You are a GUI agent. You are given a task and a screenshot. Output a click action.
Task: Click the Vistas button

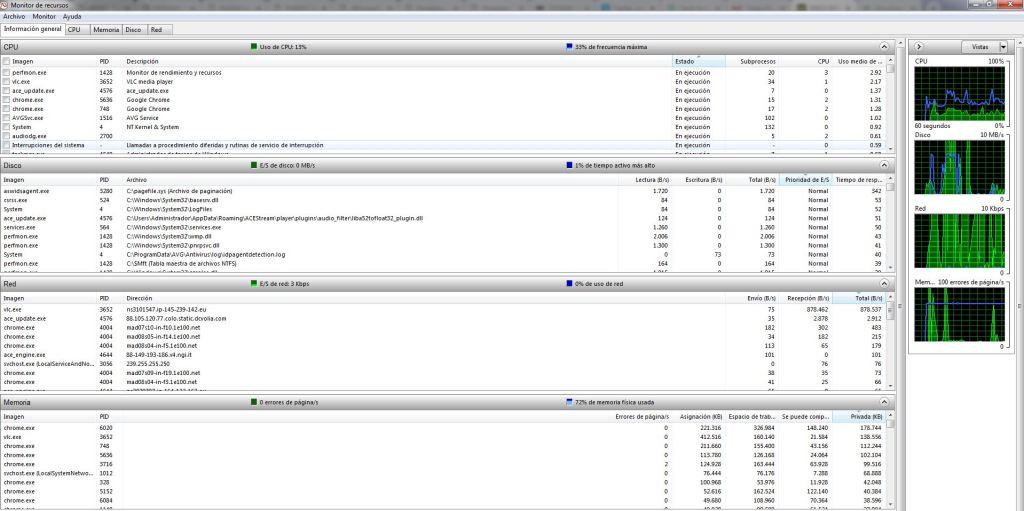(x=980, y=46)
